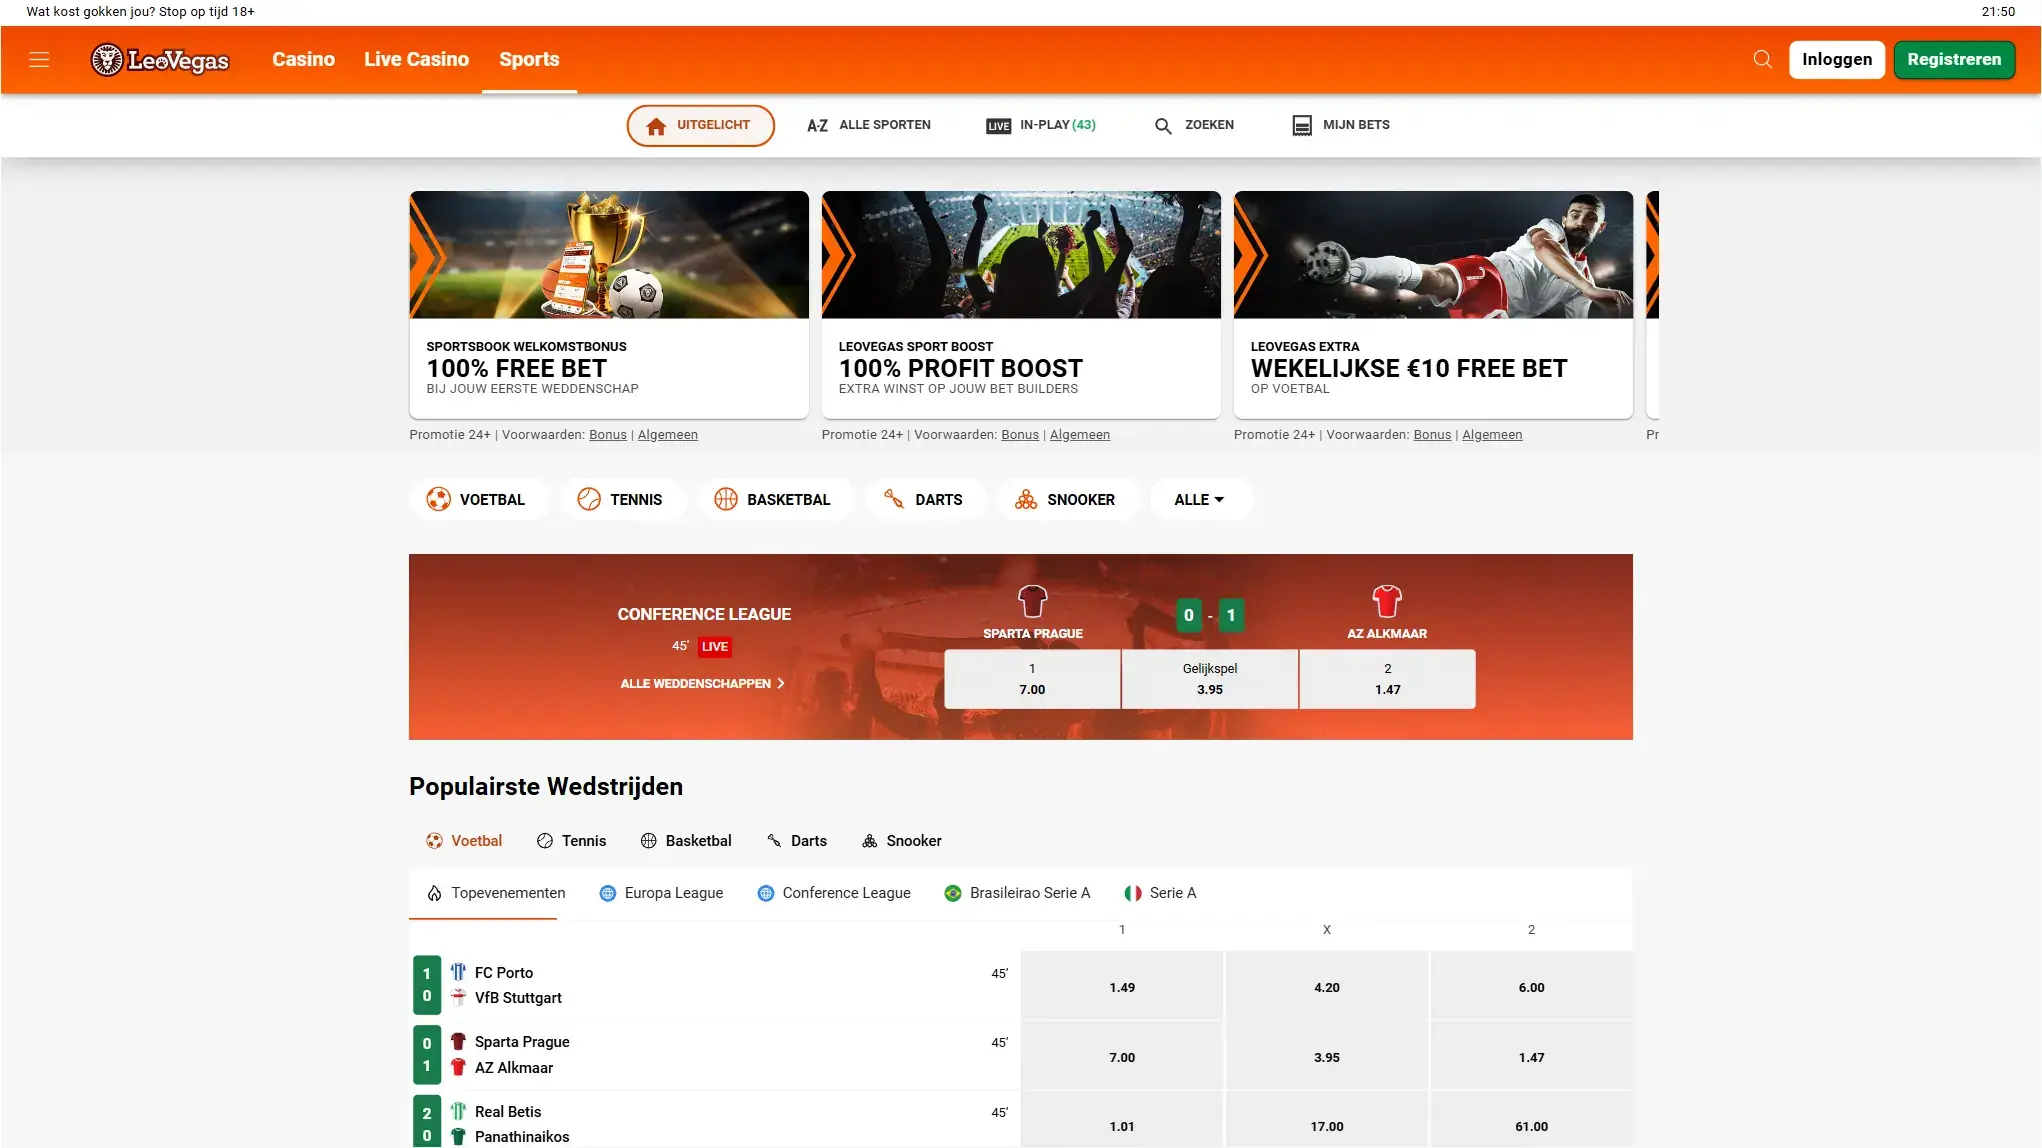Open FC Porto match row

[x=715, y=985]
